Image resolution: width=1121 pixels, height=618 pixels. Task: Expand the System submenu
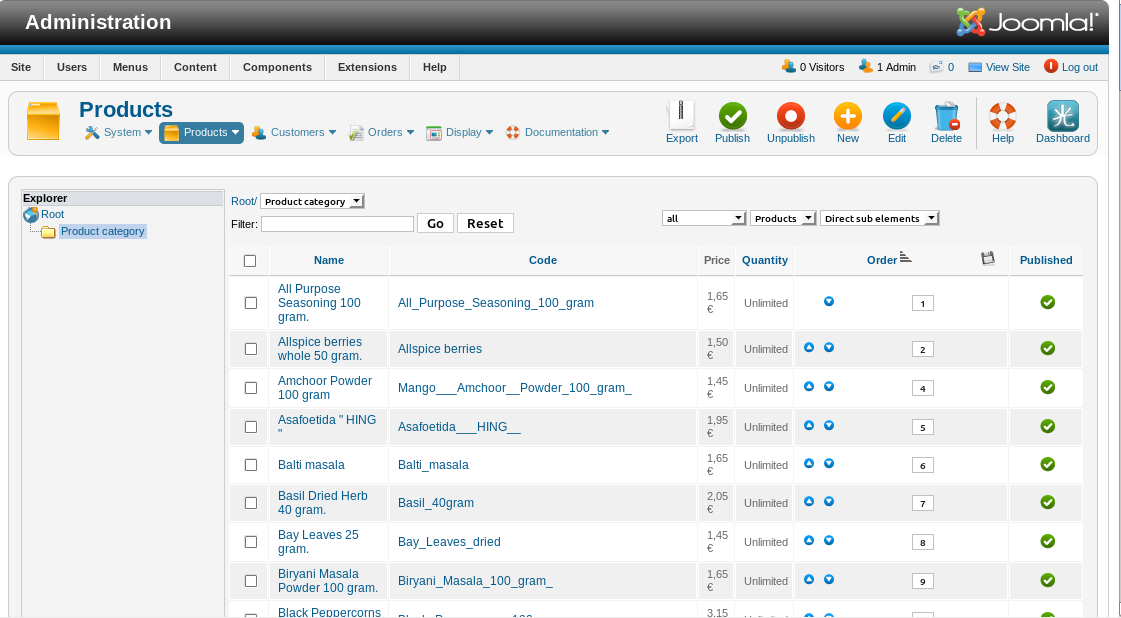[119, 132]
